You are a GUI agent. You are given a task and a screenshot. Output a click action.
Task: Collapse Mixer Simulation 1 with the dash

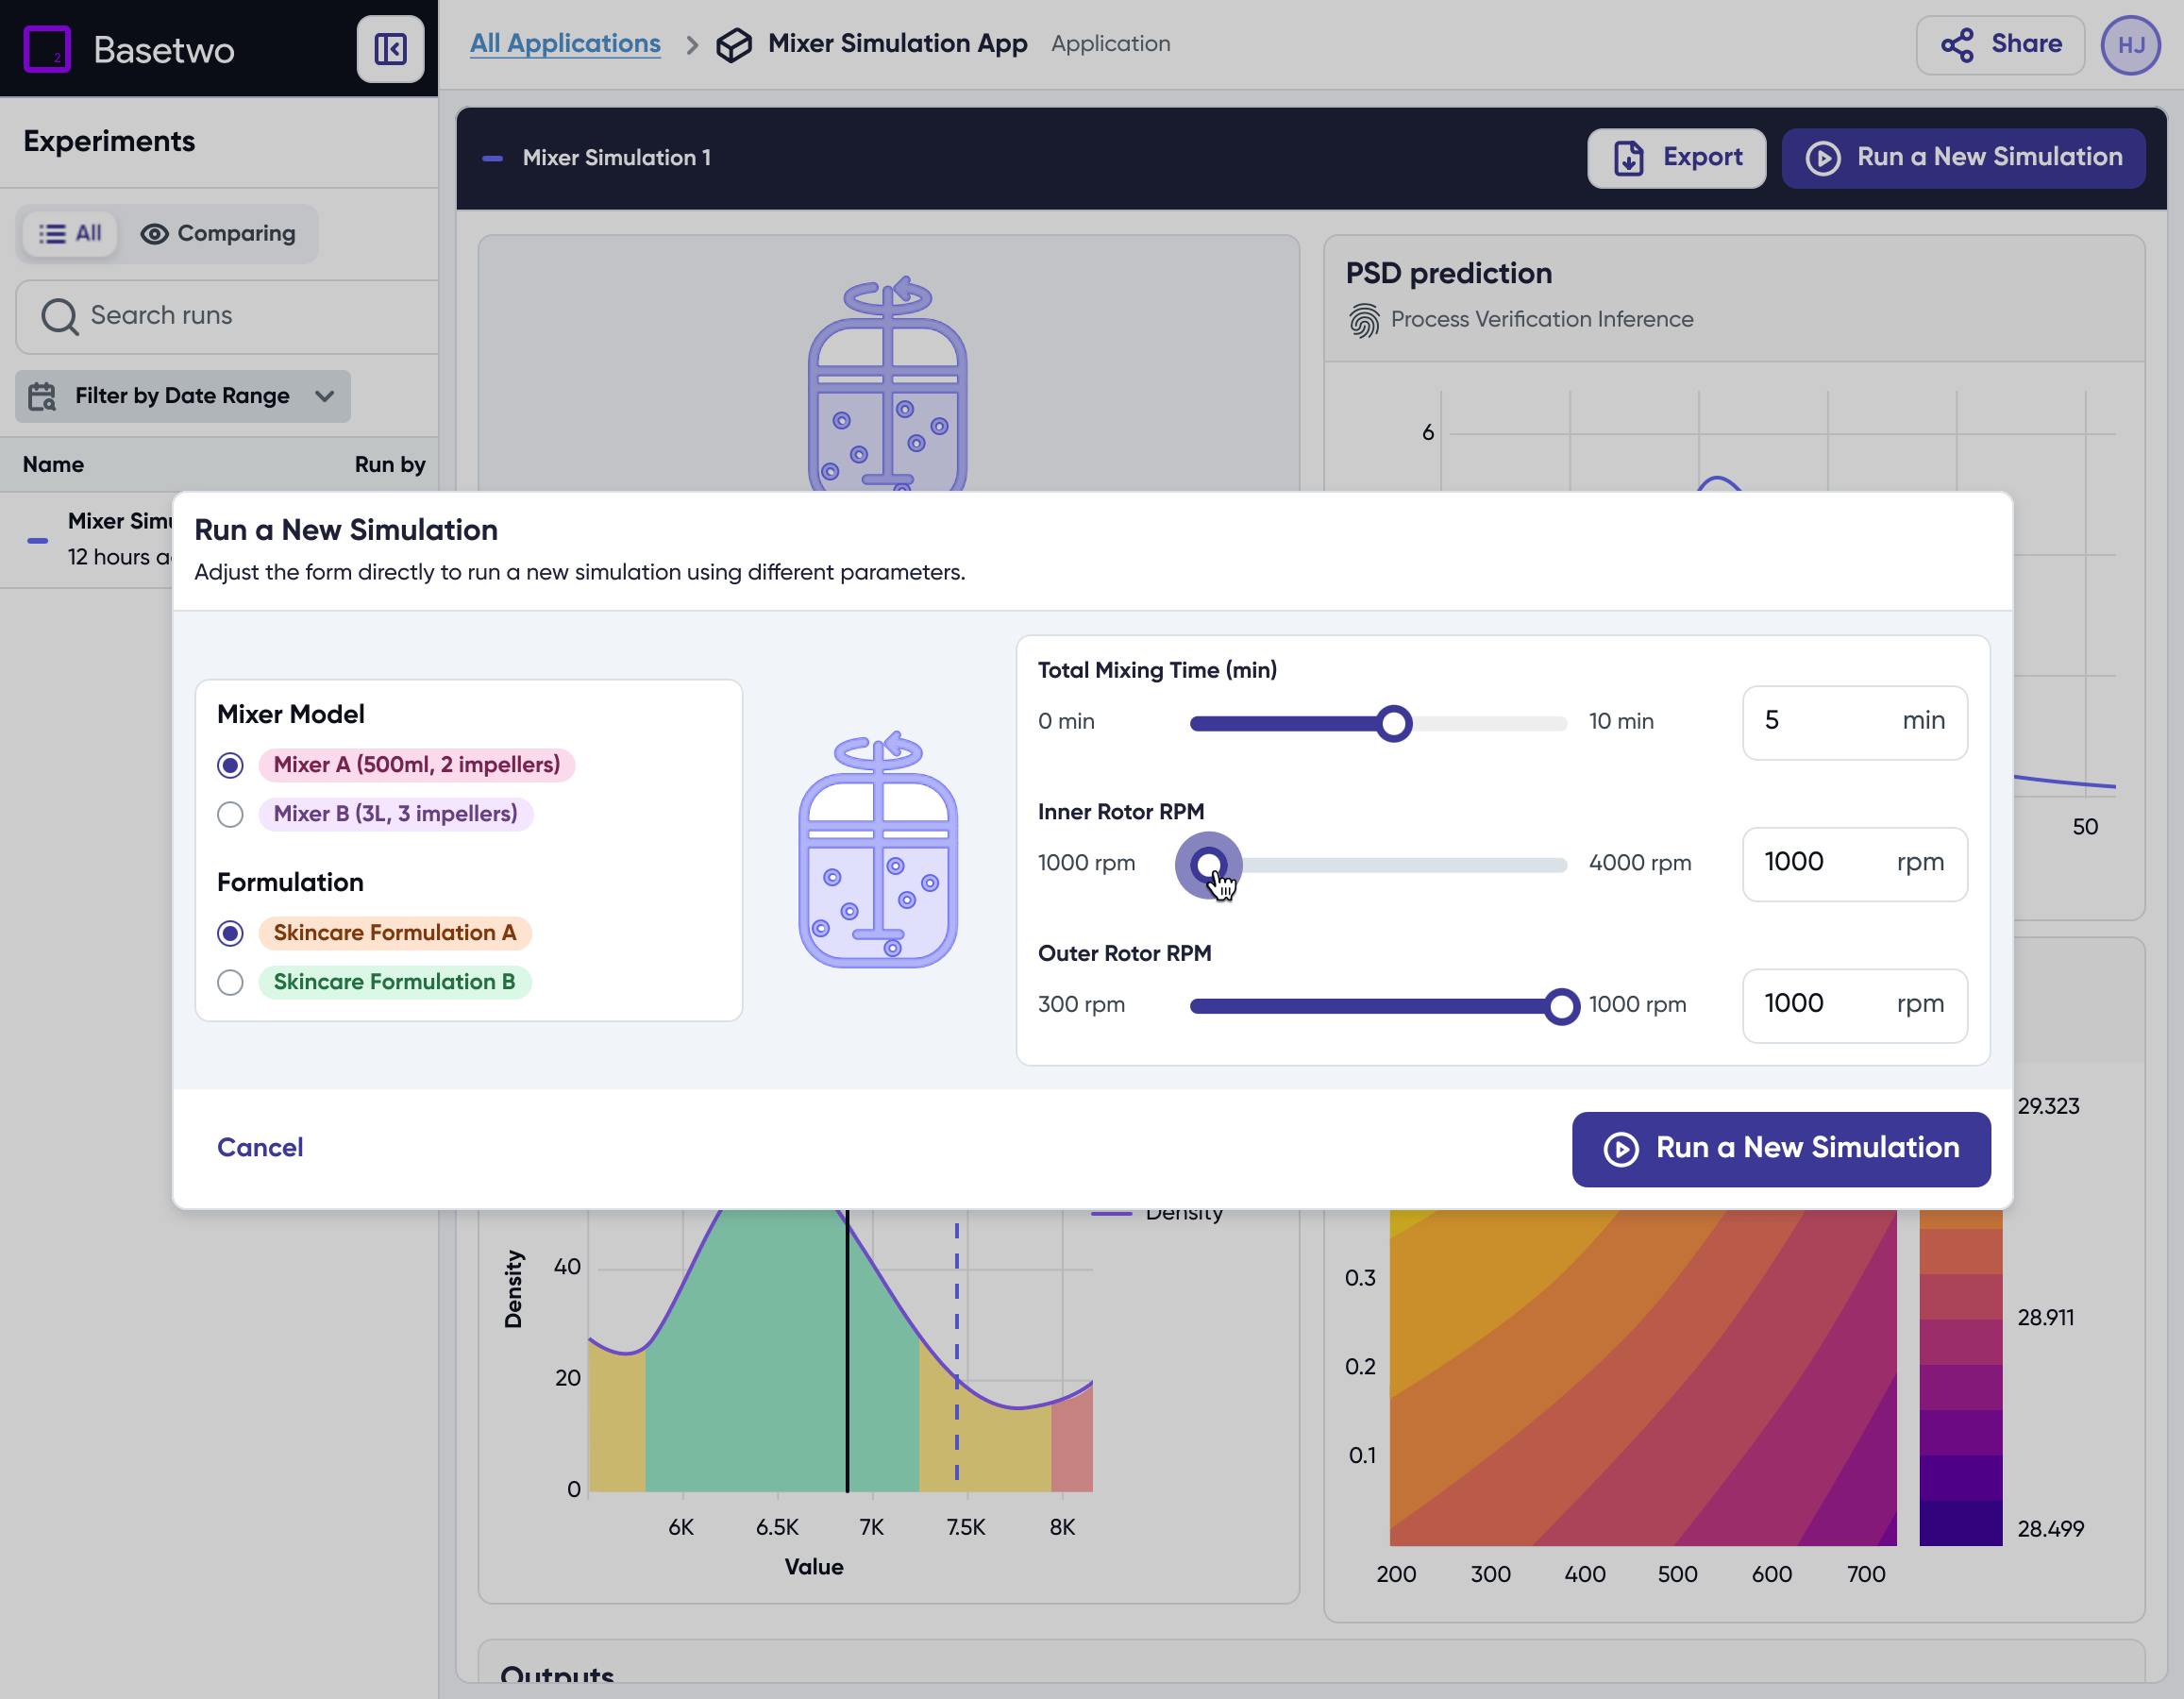coord(492,158)
